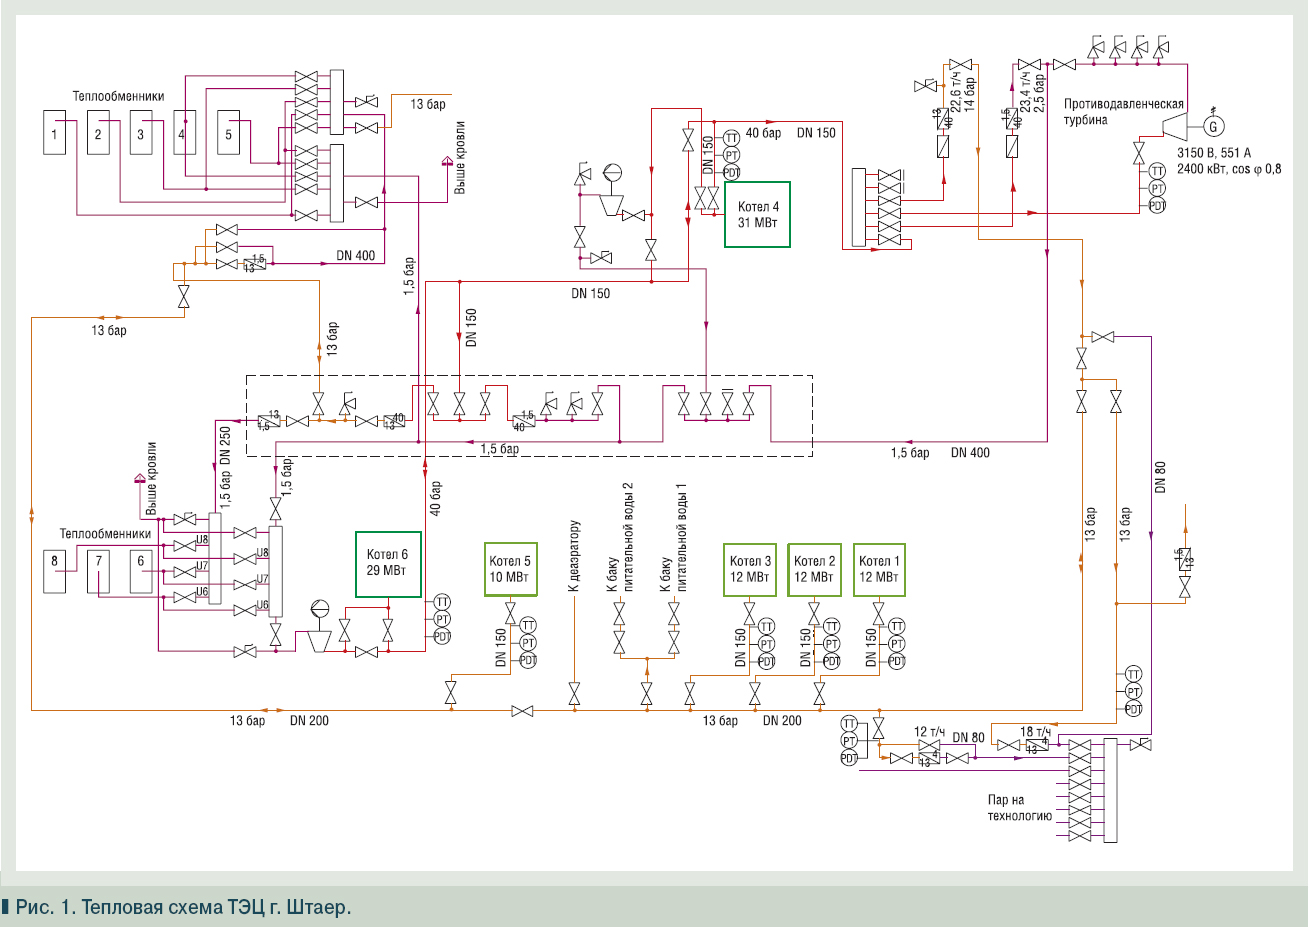Select the Котел 3 12 МВт box
The height and width of the screenshot is (927, 1309).
click(750, 570)
